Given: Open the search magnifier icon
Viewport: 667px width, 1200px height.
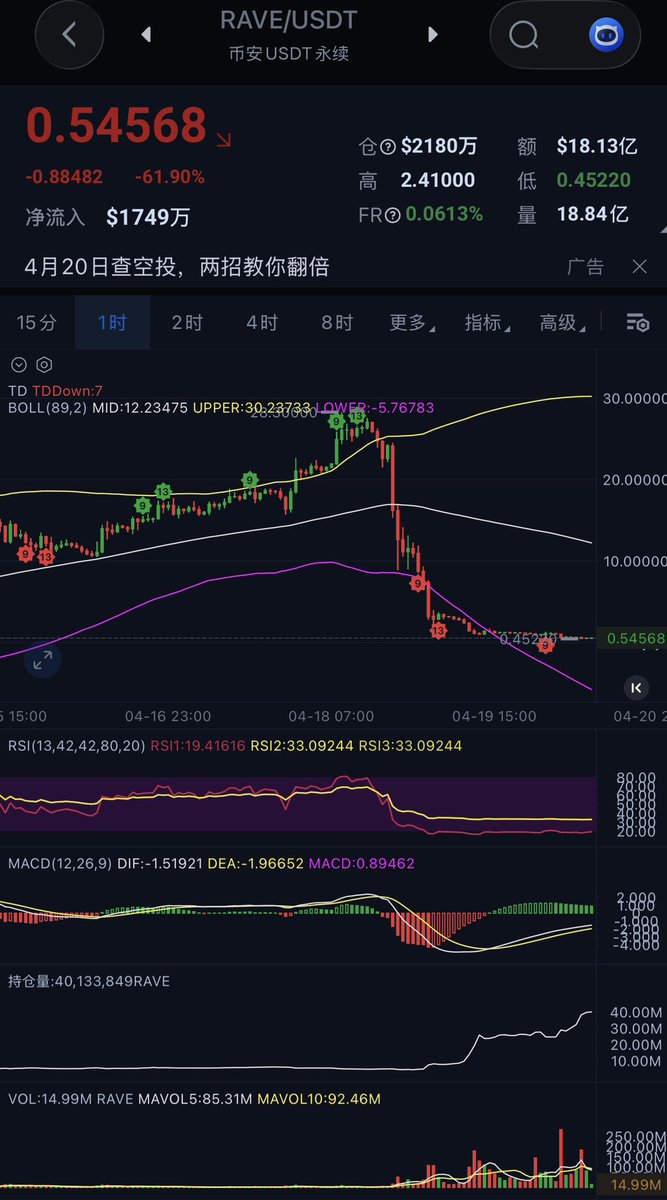Looking at the screenshot, I should tap(524, 36).
